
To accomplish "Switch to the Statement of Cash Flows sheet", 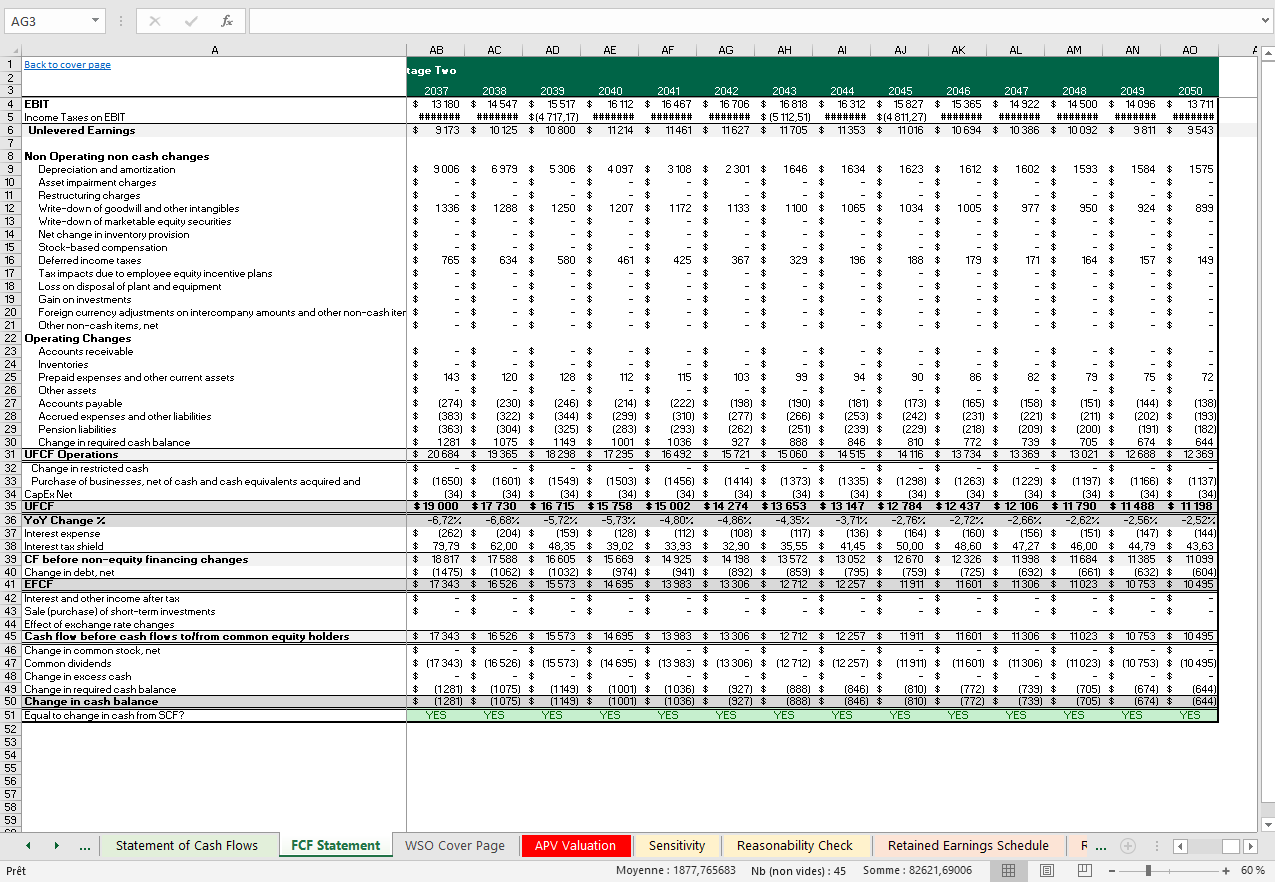I will click(x=187, y=846).
